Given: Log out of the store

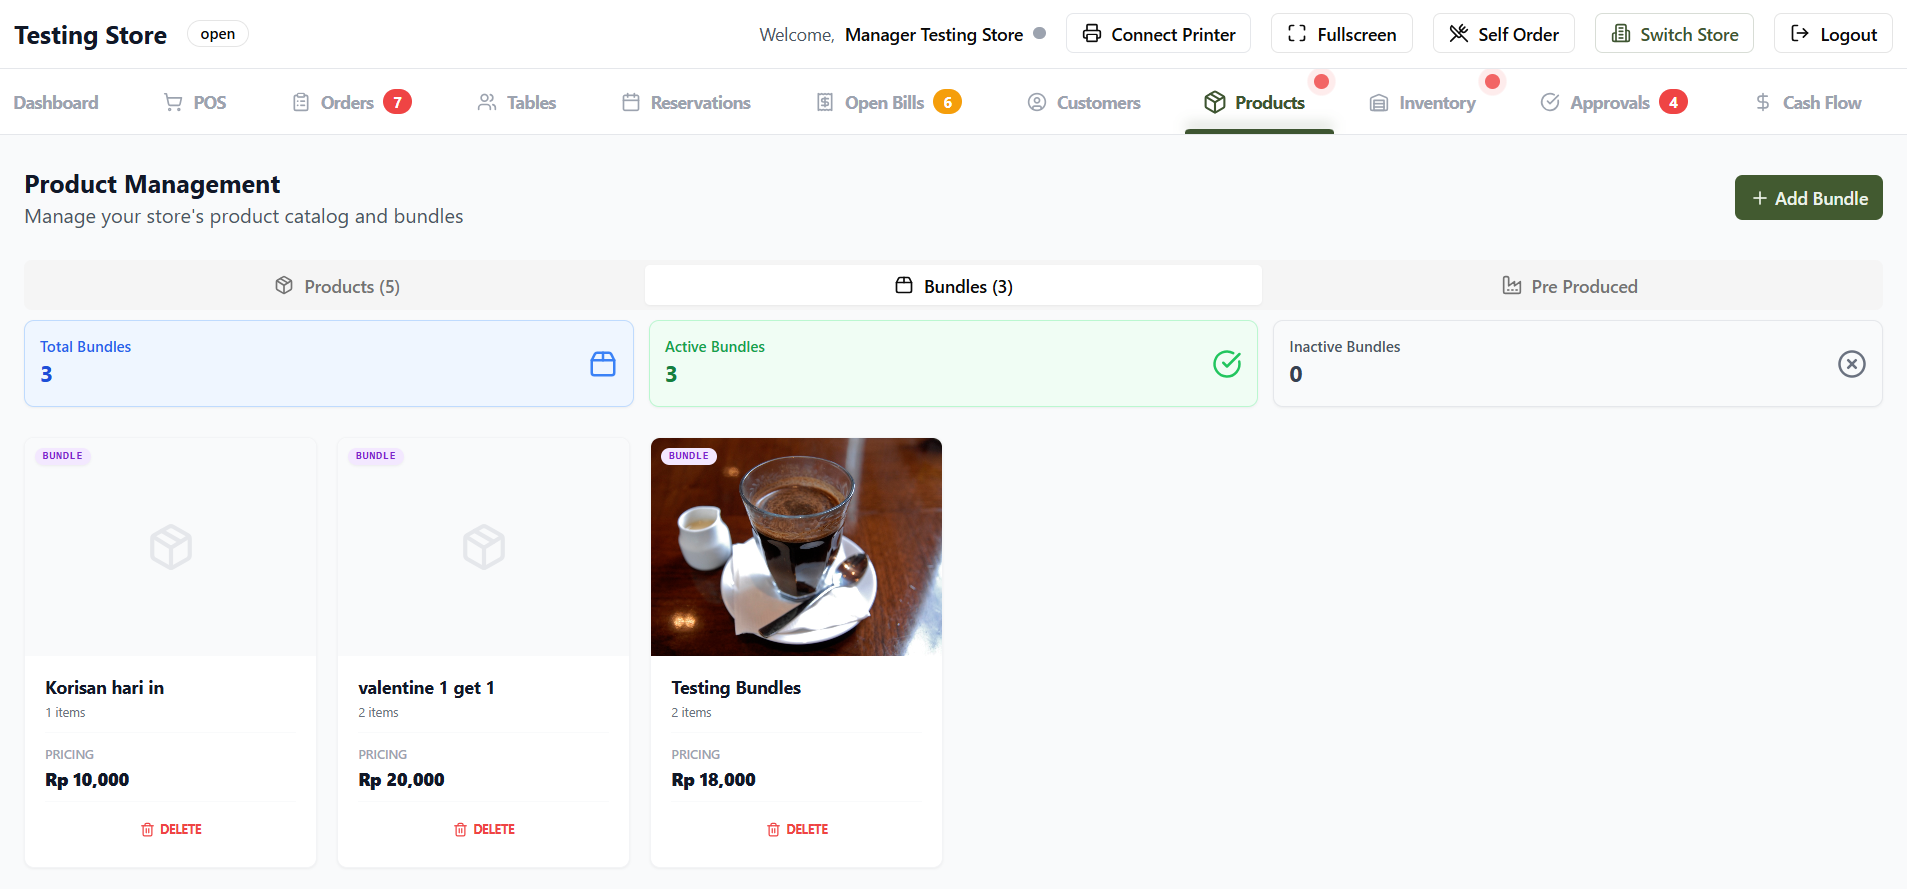Looking at the screenshot, I should pos(1832,34).
